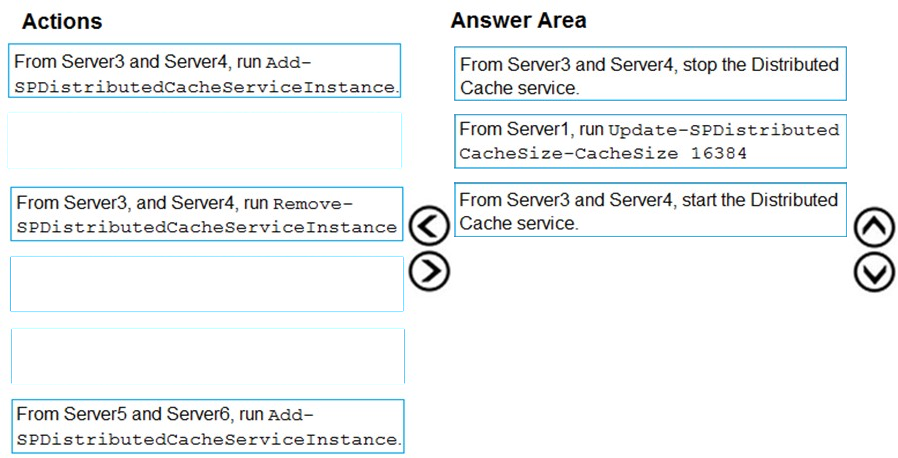
Task: Click the empty slot above Server5 and Server6 action
Action: coord(208,356)
